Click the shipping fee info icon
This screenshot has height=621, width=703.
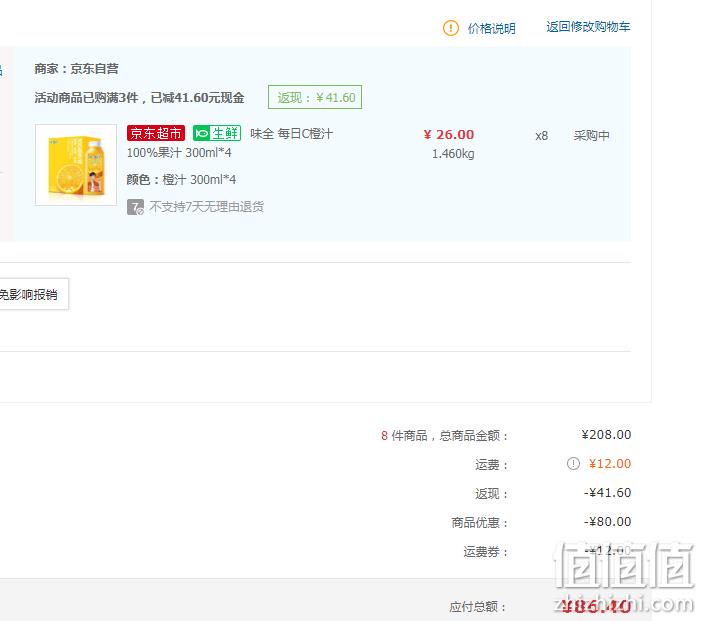point(573,464)
